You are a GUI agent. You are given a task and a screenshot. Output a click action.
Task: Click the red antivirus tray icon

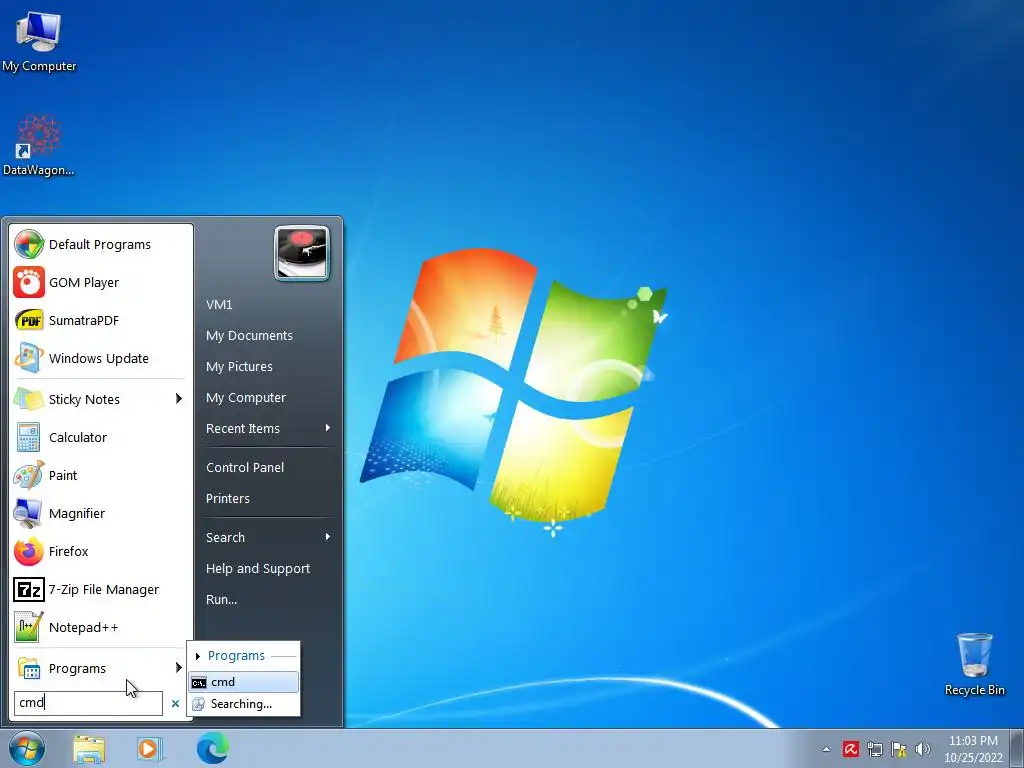coord(850,749)
